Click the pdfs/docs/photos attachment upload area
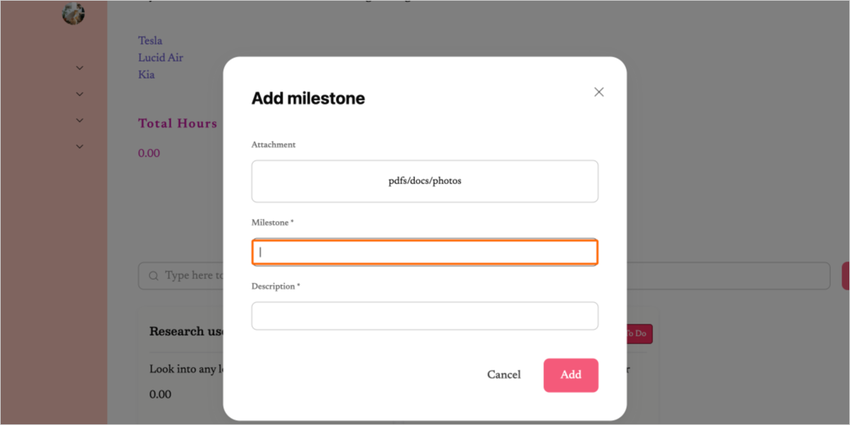The height and width of the screenshot is (425, 850). click(425, 181)
